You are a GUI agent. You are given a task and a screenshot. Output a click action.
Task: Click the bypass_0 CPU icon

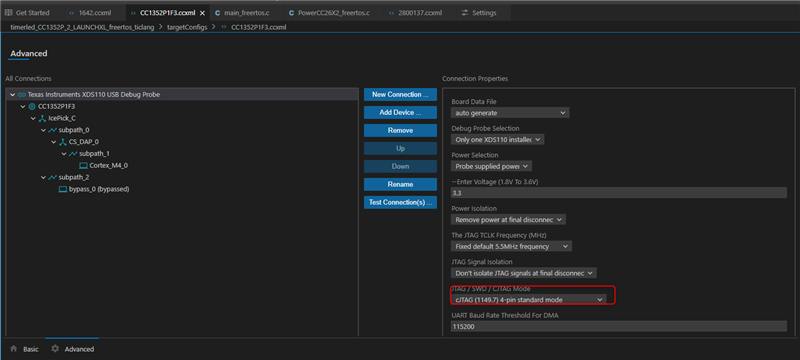click(x=63, y=189)
